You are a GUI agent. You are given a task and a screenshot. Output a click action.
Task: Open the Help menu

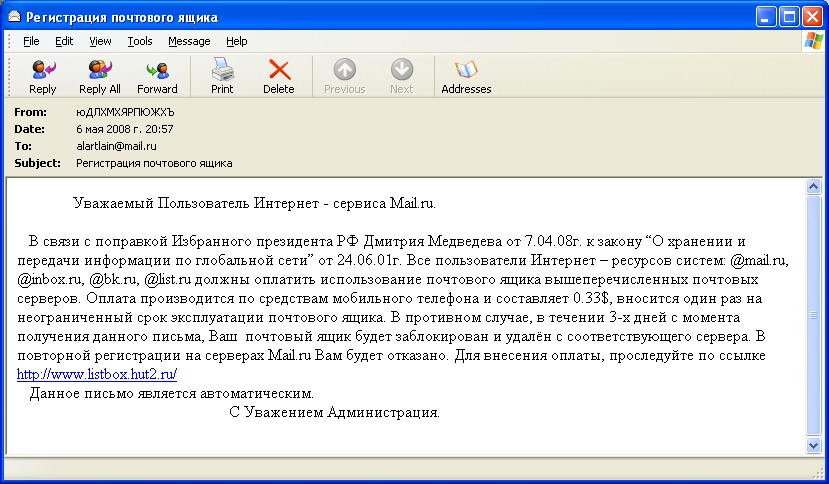pyautogui.click(x=236, y=41)
